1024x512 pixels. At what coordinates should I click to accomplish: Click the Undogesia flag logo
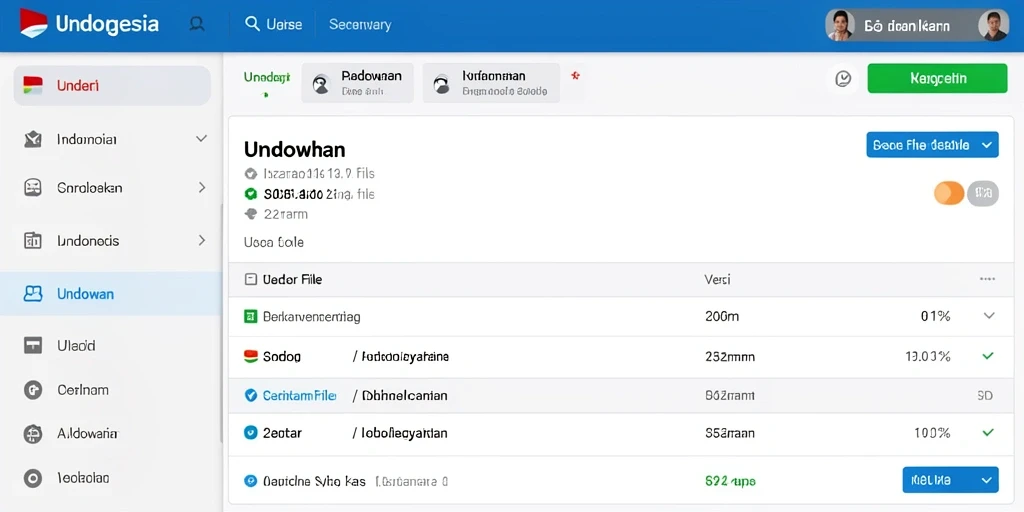coord(33,24)
